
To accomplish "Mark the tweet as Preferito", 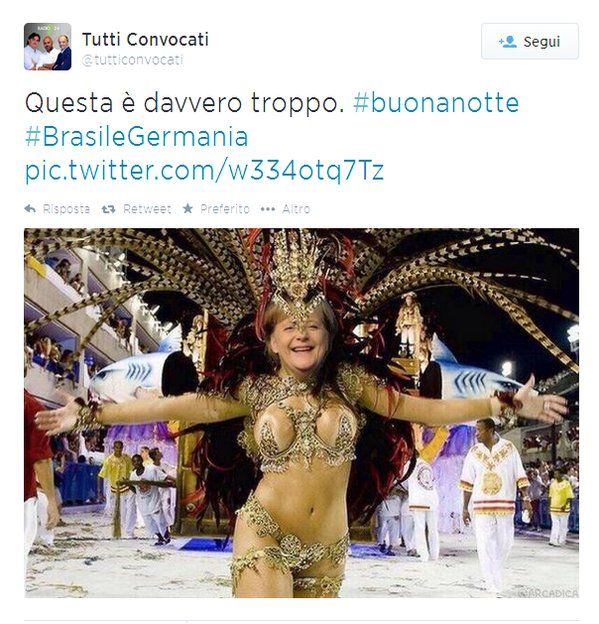I will (x=225, y=209).
